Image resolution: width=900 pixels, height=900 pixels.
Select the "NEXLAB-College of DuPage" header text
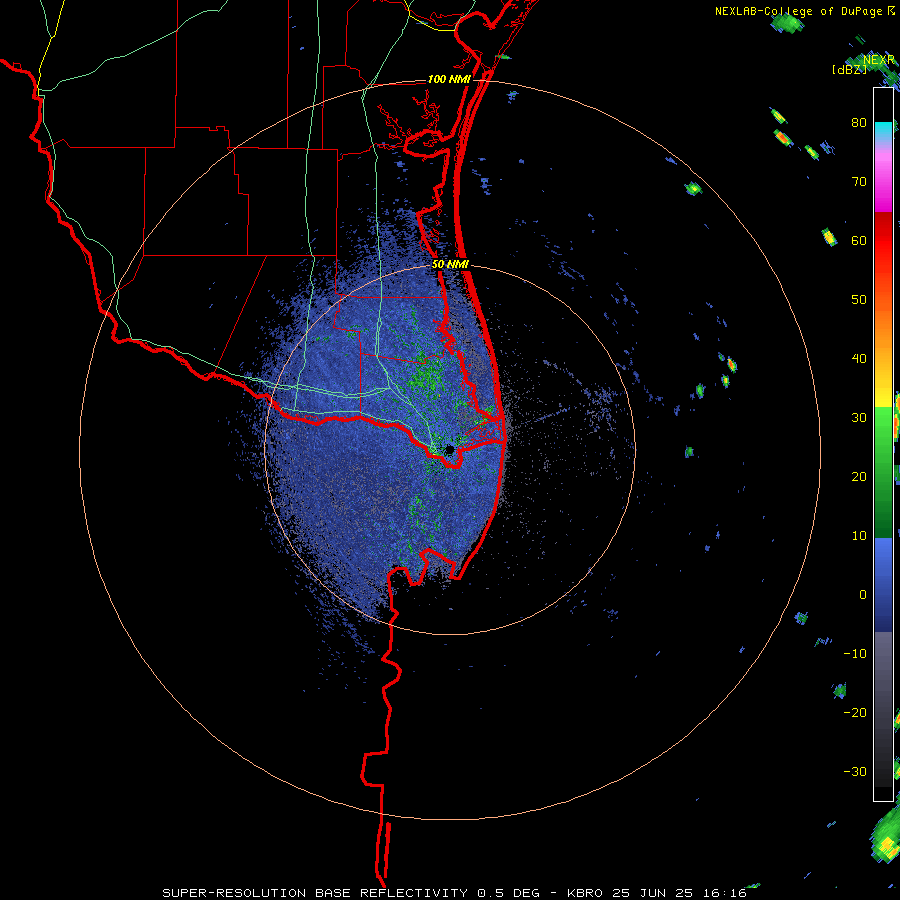[x=798, y=11]
